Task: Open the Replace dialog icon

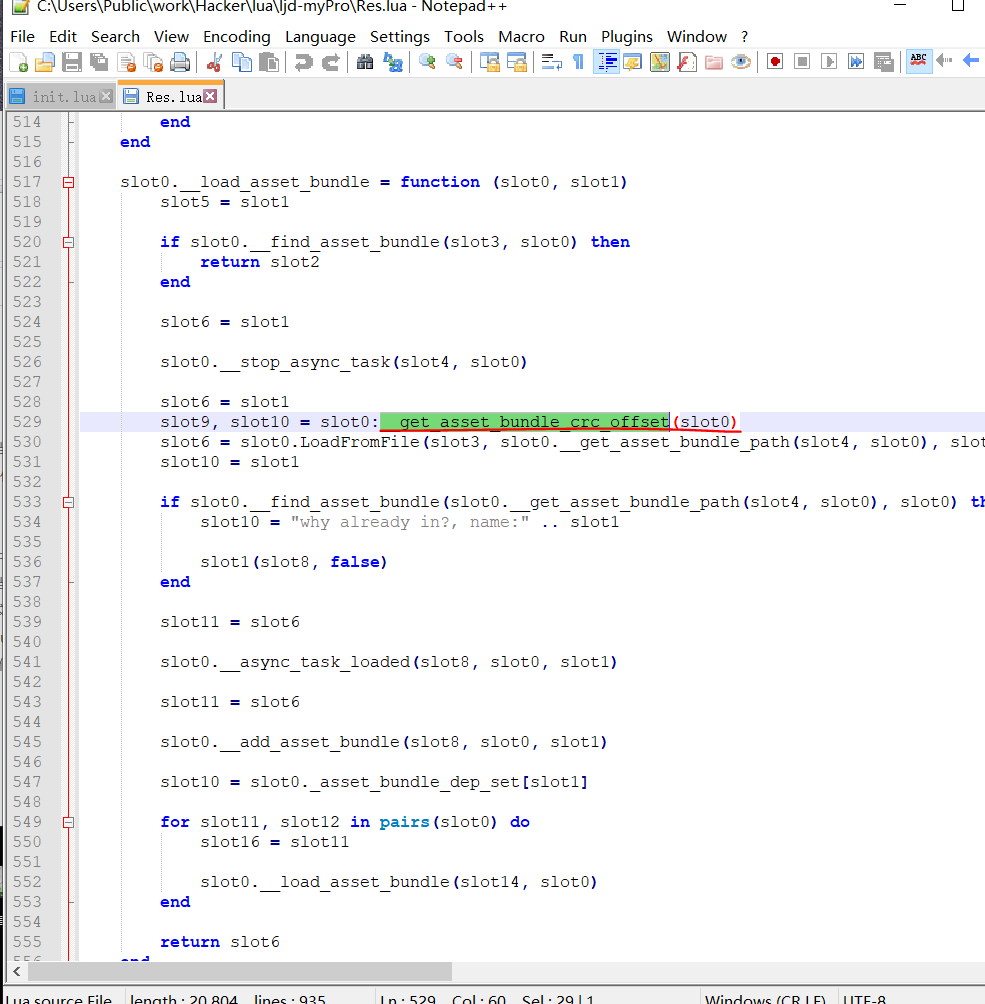Action: [392, 62]
